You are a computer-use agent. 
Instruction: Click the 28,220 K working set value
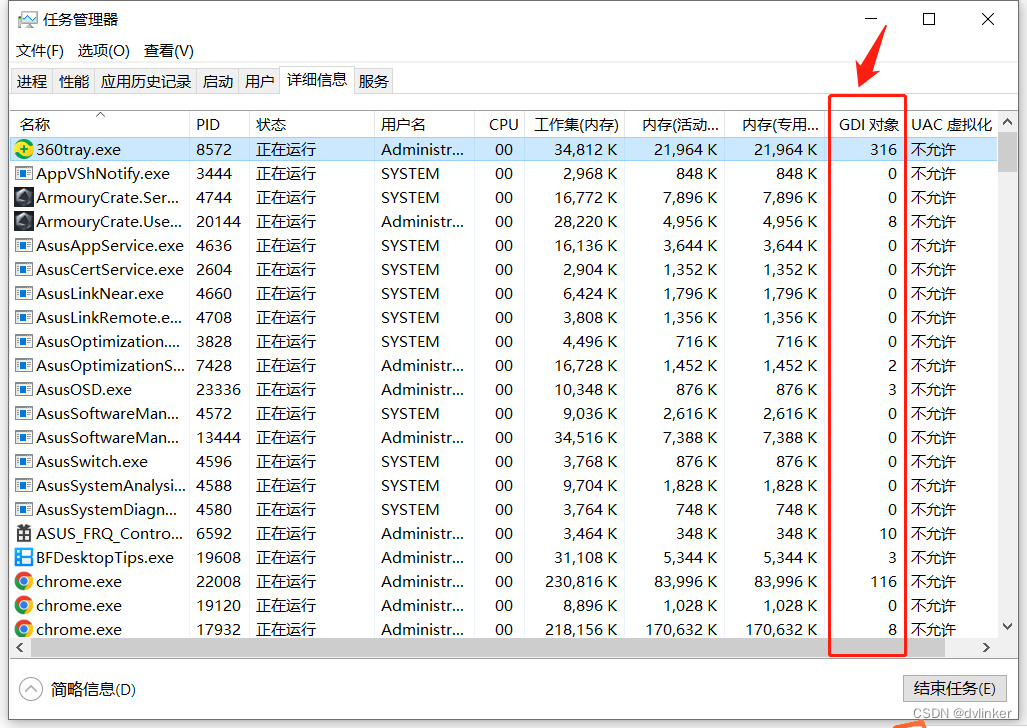coord(586,221)
